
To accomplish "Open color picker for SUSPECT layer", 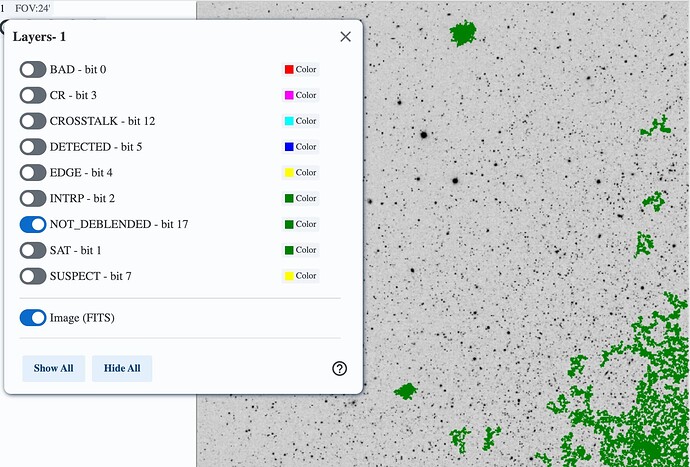I will (x=301, y=276).
